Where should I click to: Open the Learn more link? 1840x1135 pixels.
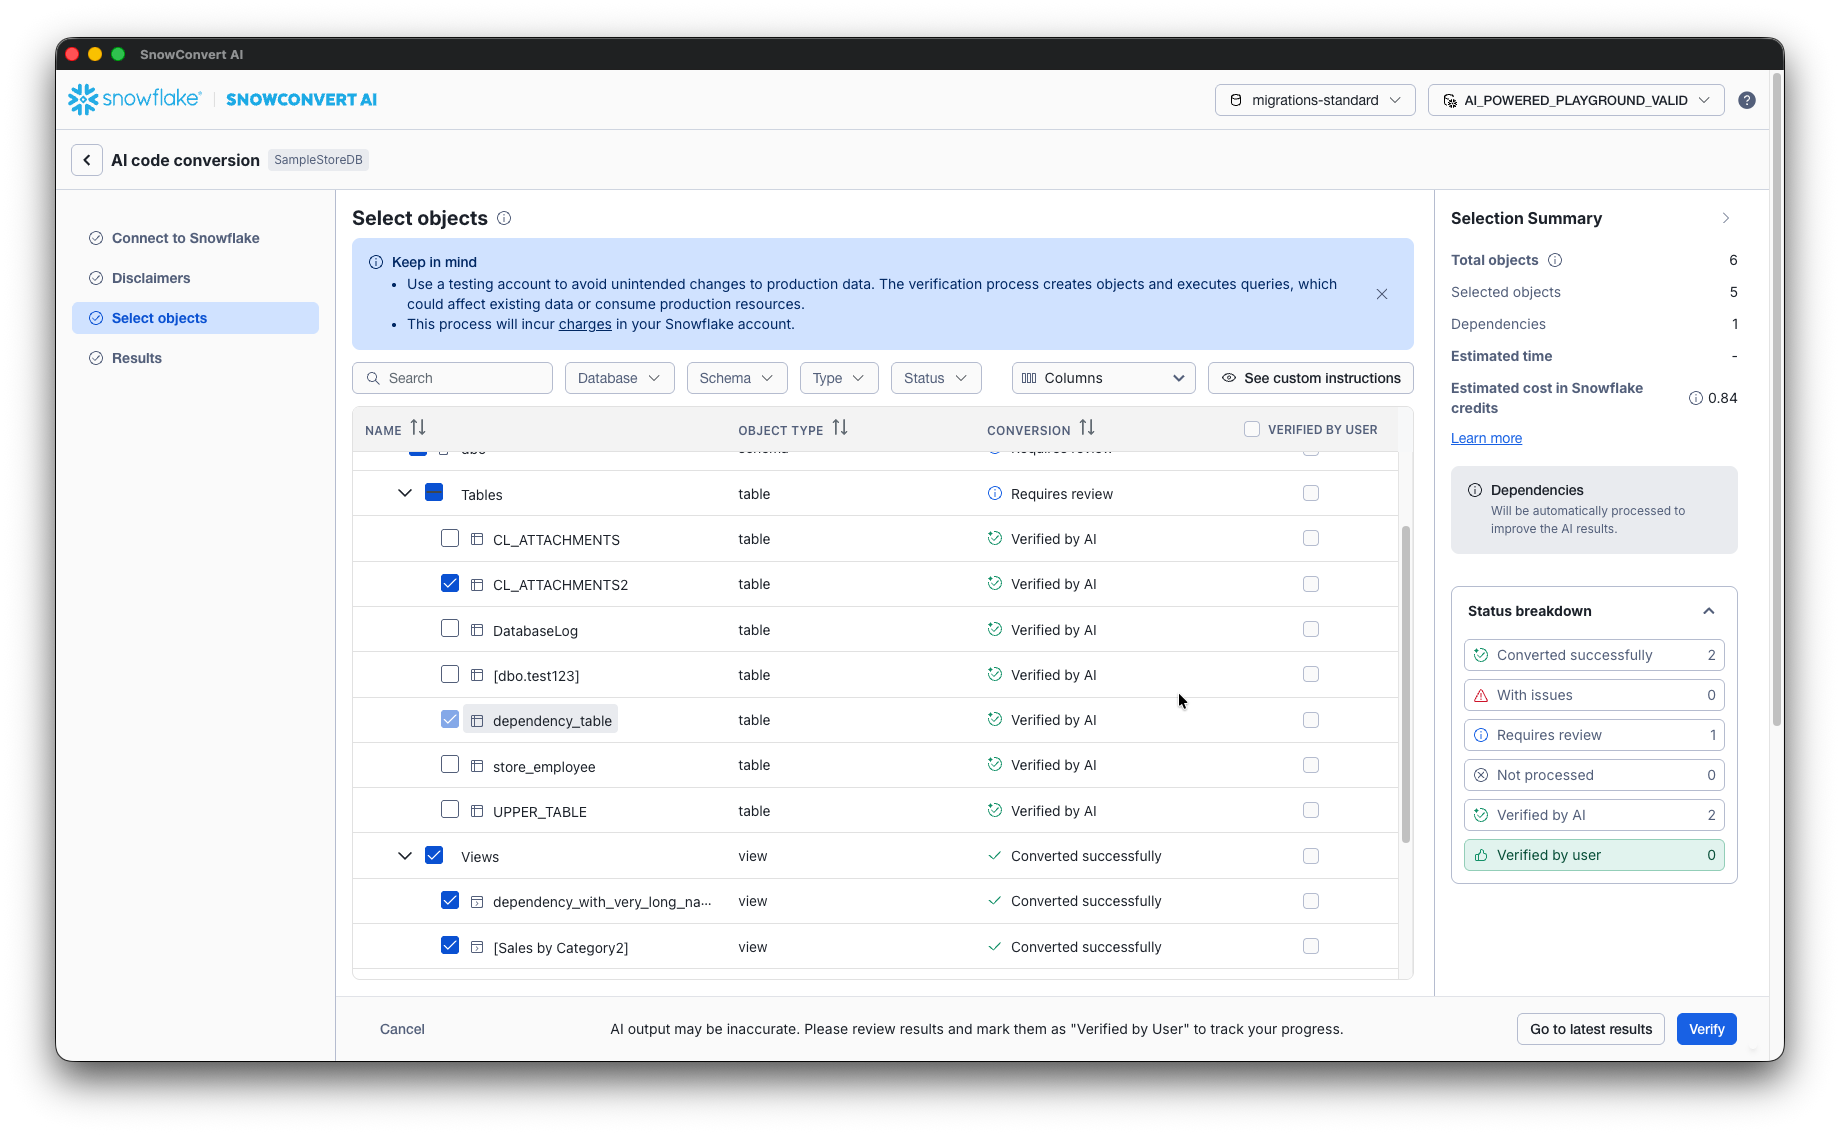pyautogui.click(x=1486, y=438)
